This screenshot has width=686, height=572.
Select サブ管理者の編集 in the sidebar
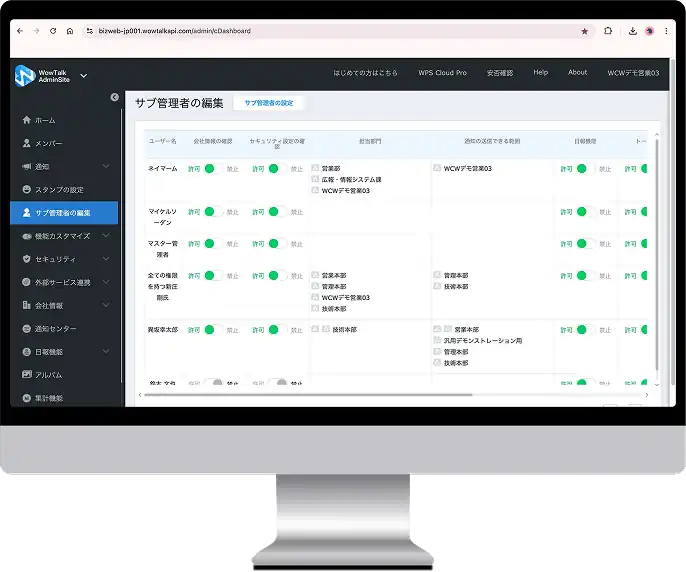tap(64, 213)
